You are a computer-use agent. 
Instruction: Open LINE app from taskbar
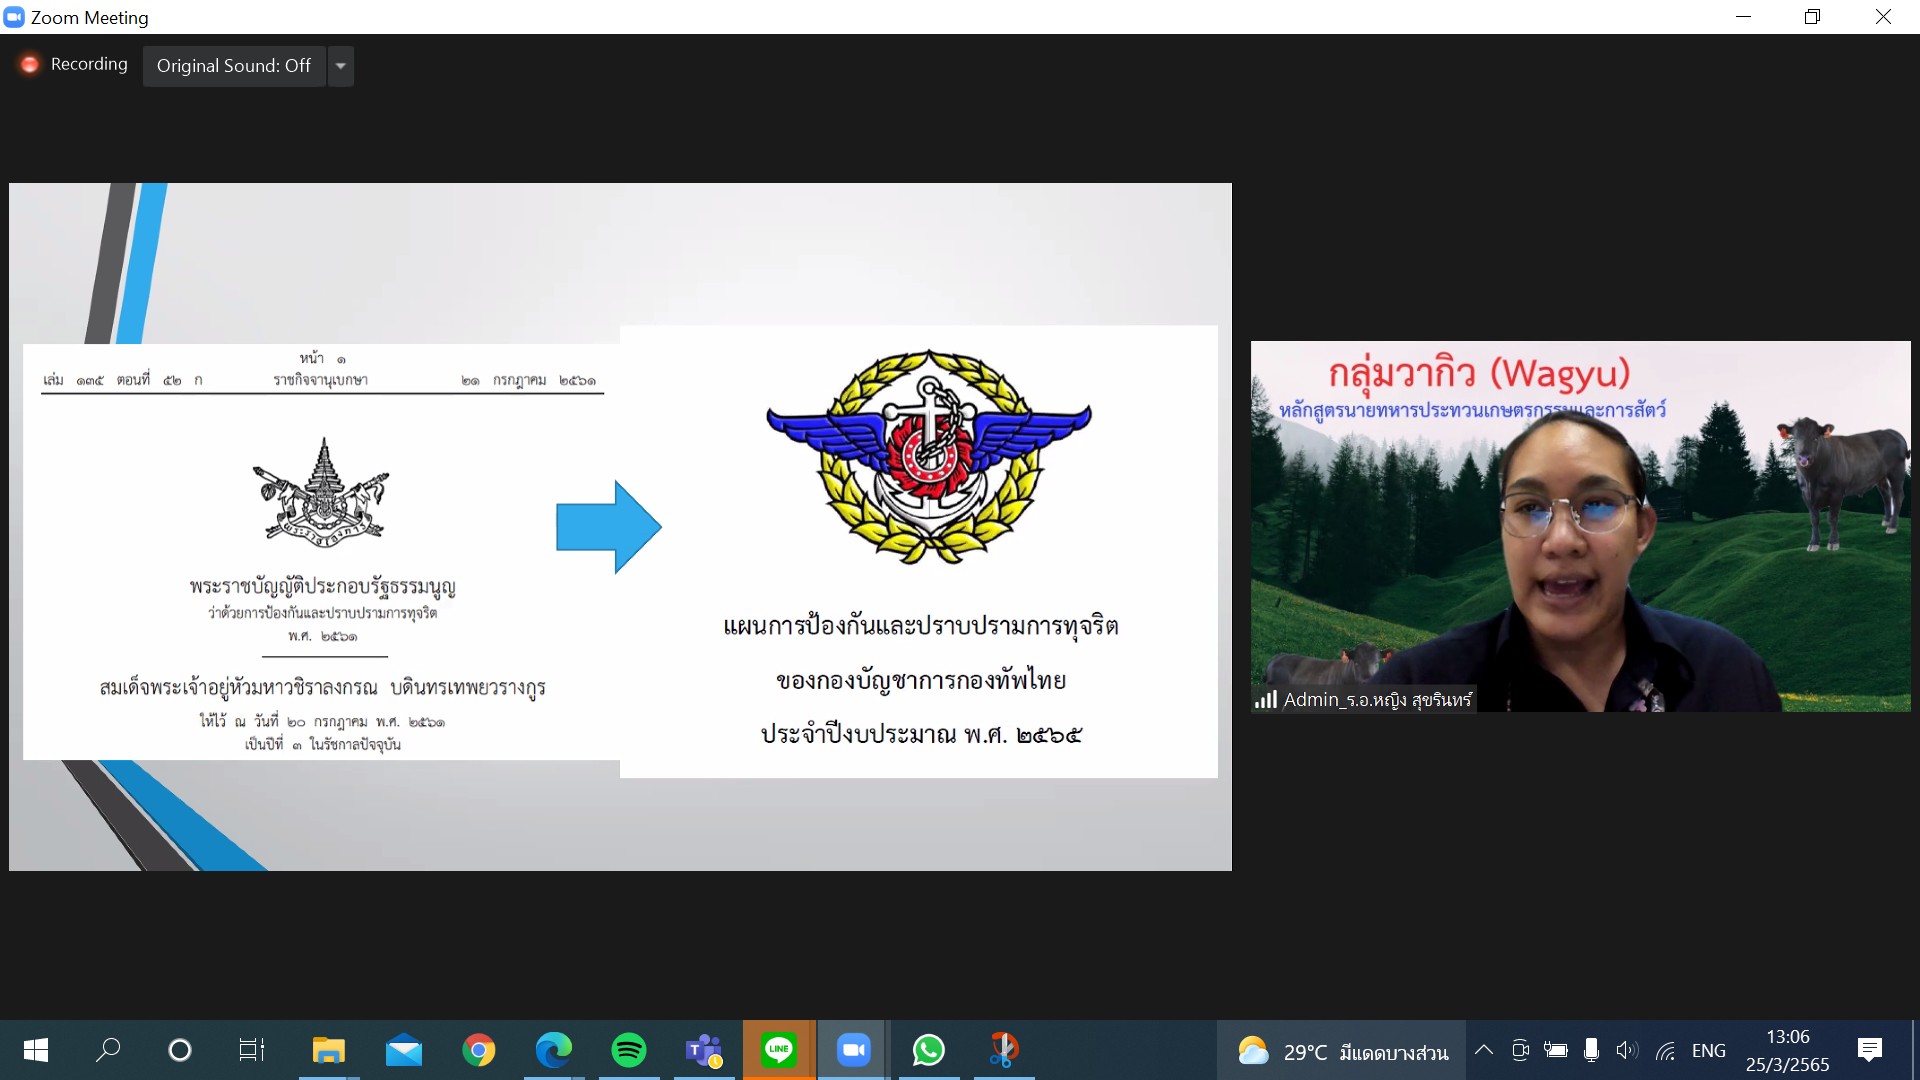click(x=779, y=1050)
